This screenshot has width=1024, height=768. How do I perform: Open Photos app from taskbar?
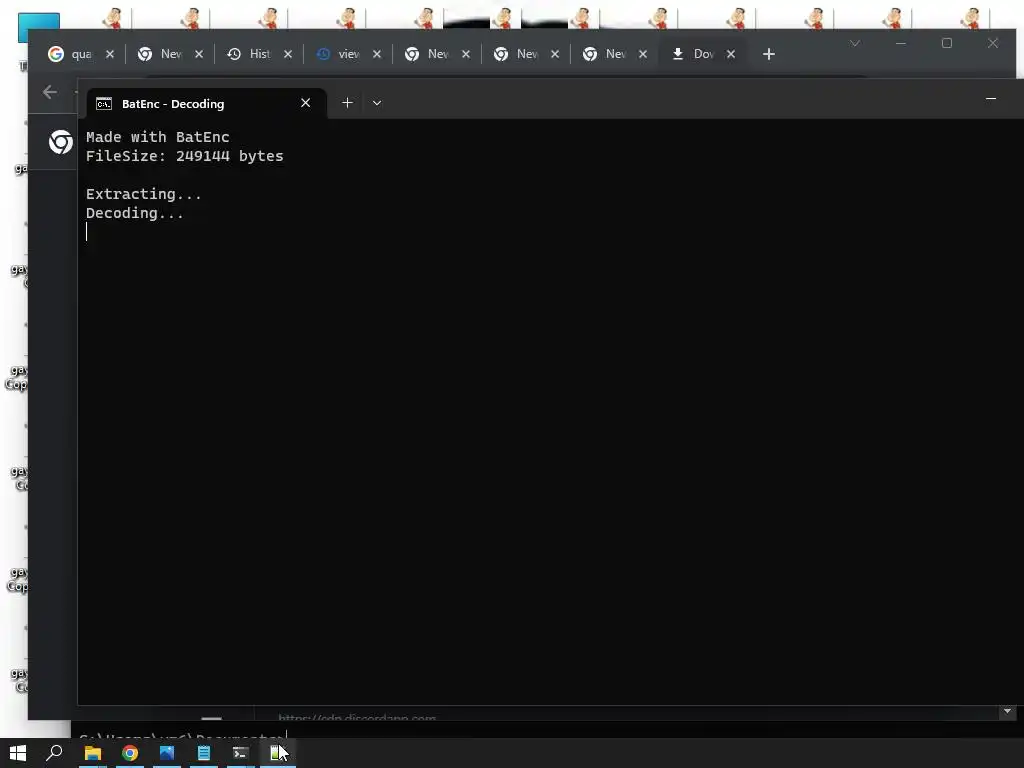pyautogui.click(x=167, y=754)
